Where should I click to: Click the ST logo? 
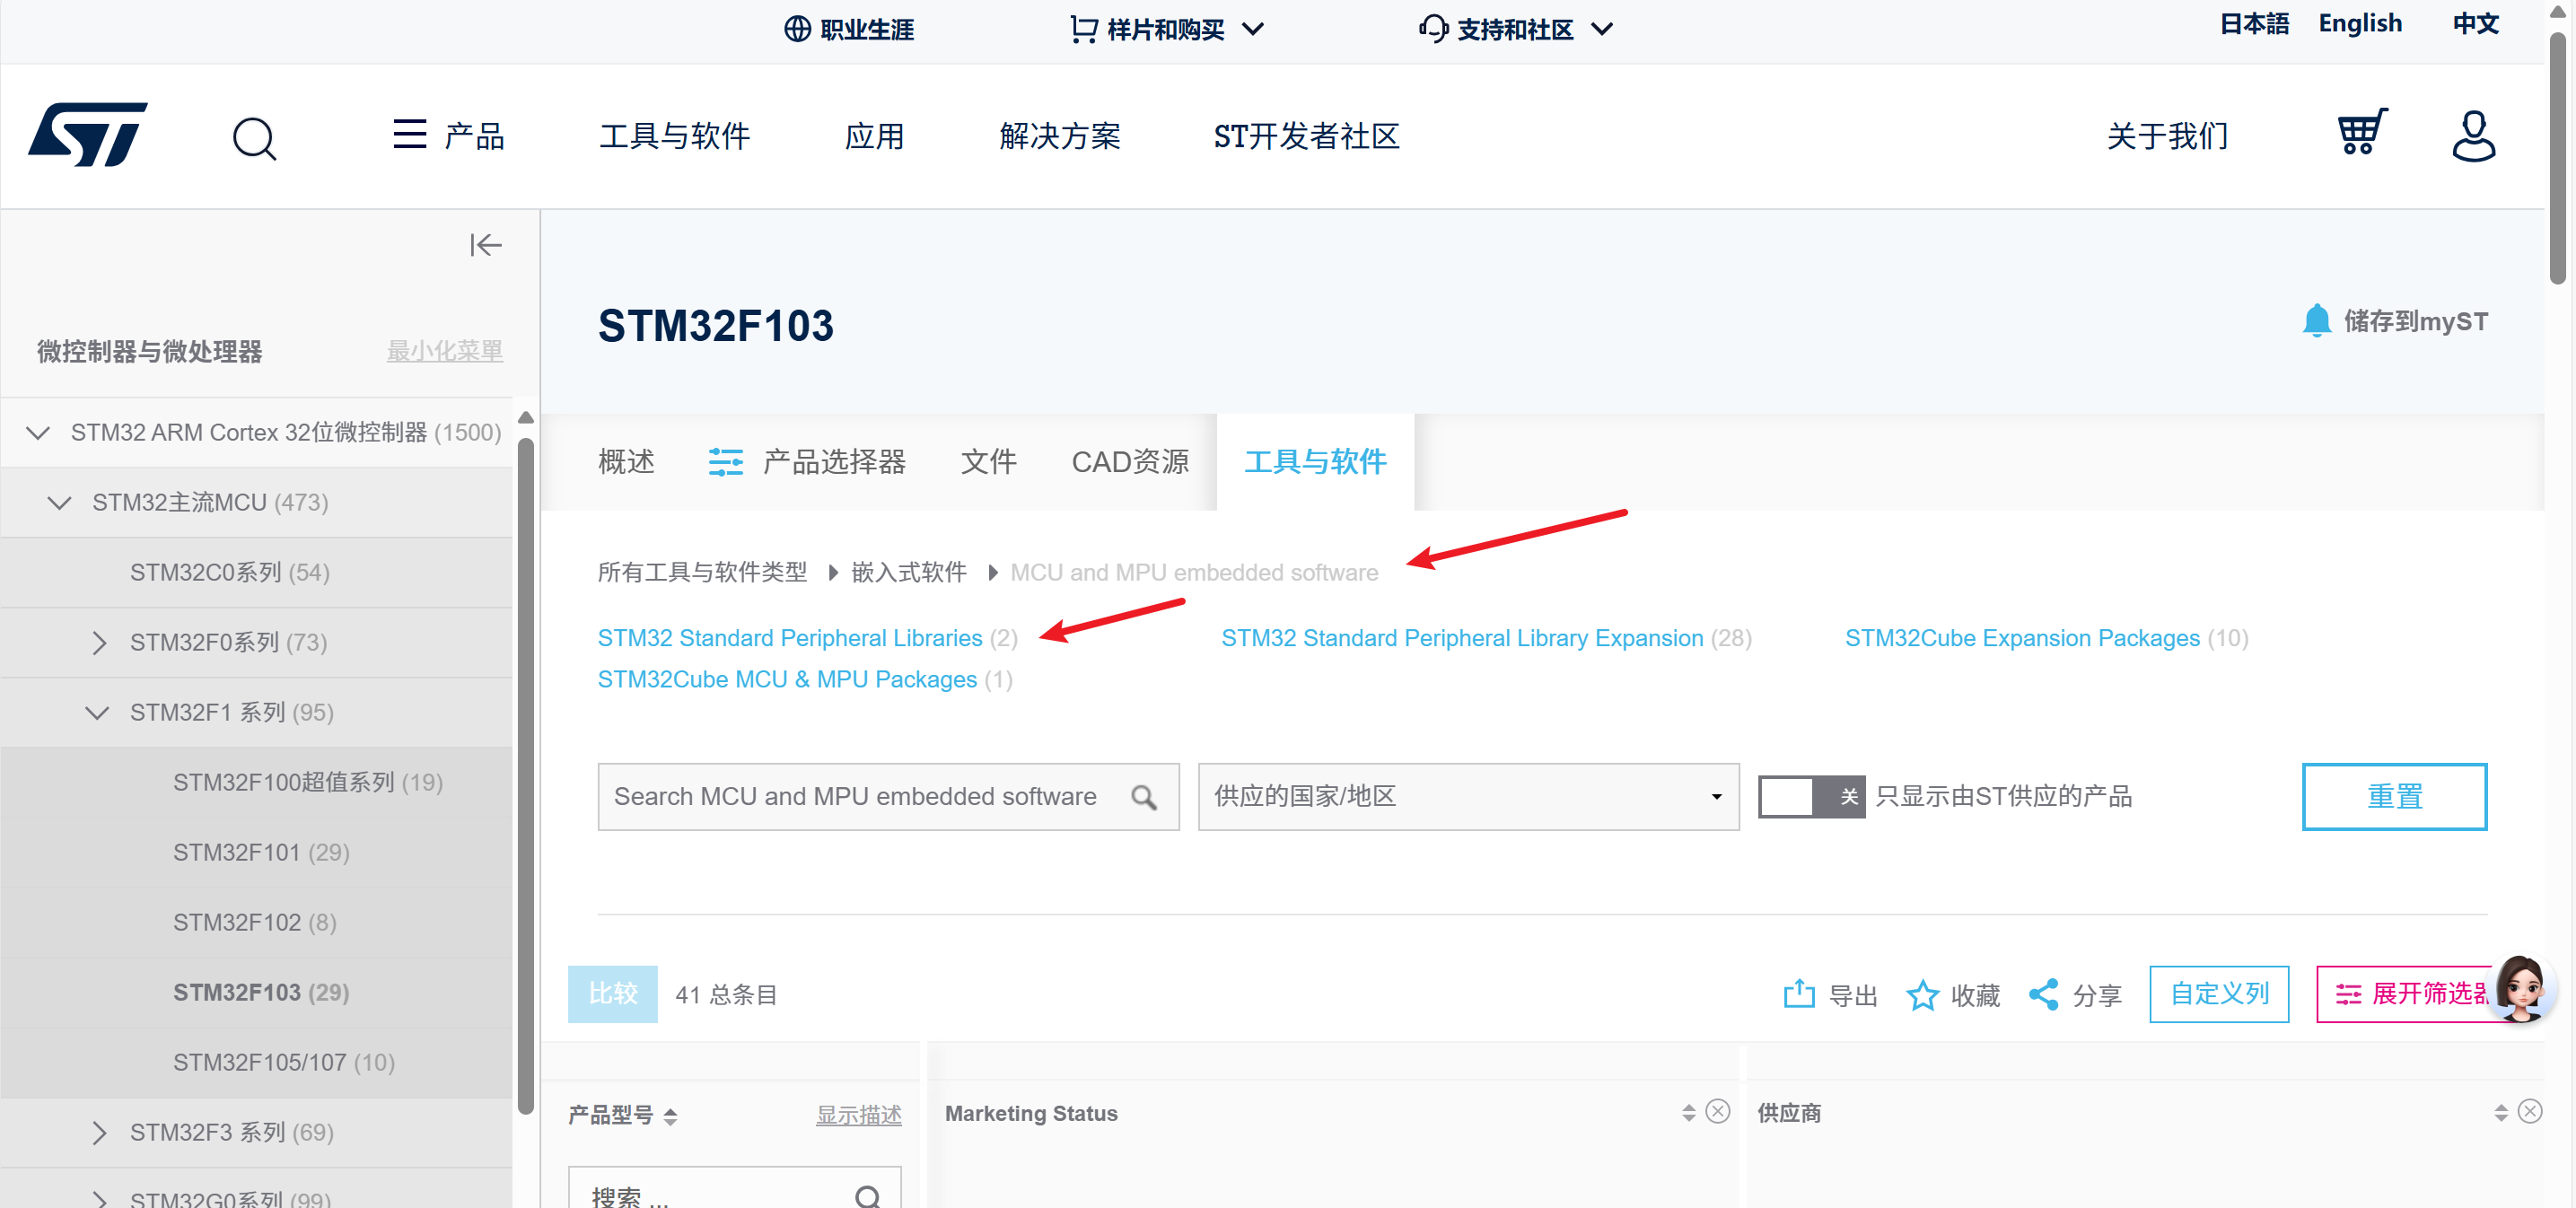click(88, 134)
